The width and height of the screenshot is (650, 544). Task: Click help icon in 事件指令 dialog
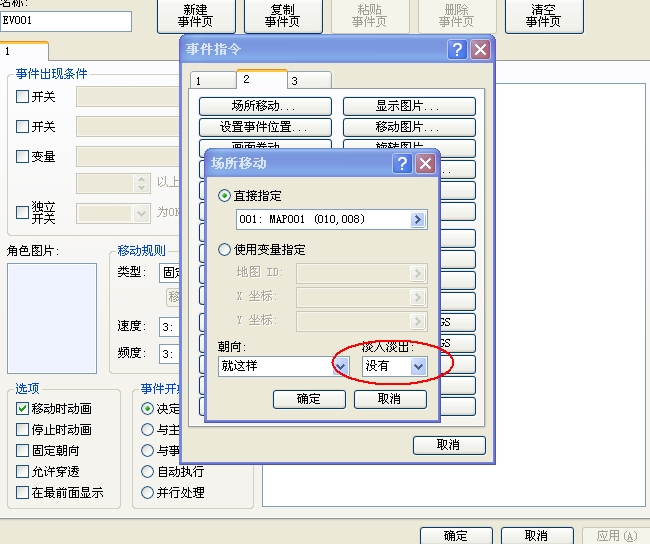coord(457,50)
